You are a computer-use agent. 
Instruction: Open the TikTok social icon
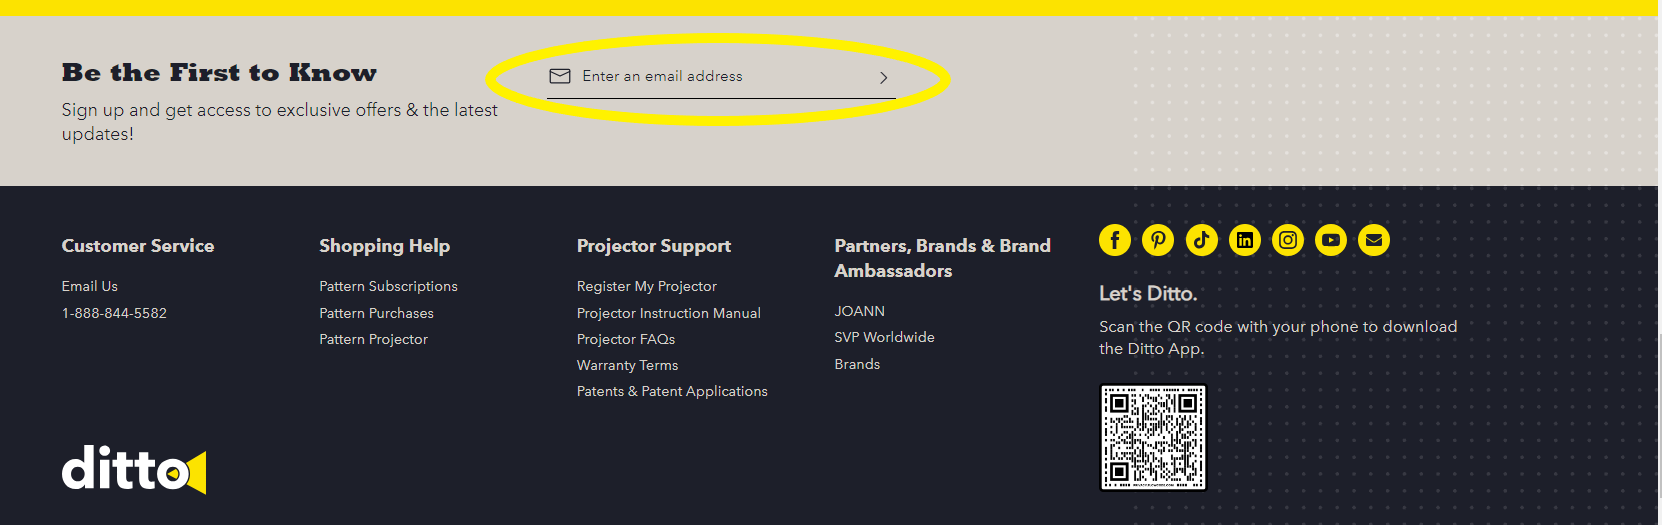pyautogui.click(x=1201, y=240)
